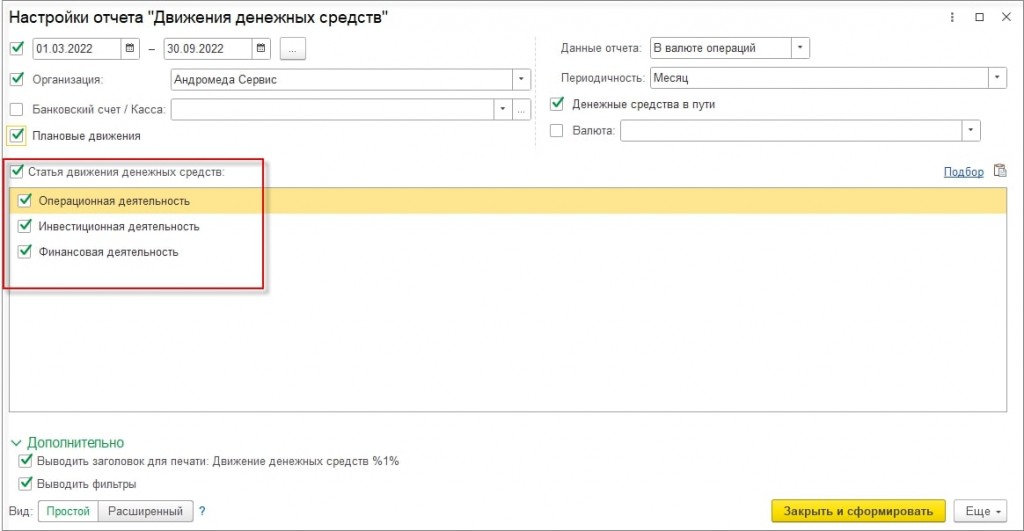Maximize the report settings window
The width and height of the screenshot is (1024, 531).
pos(979,17)
